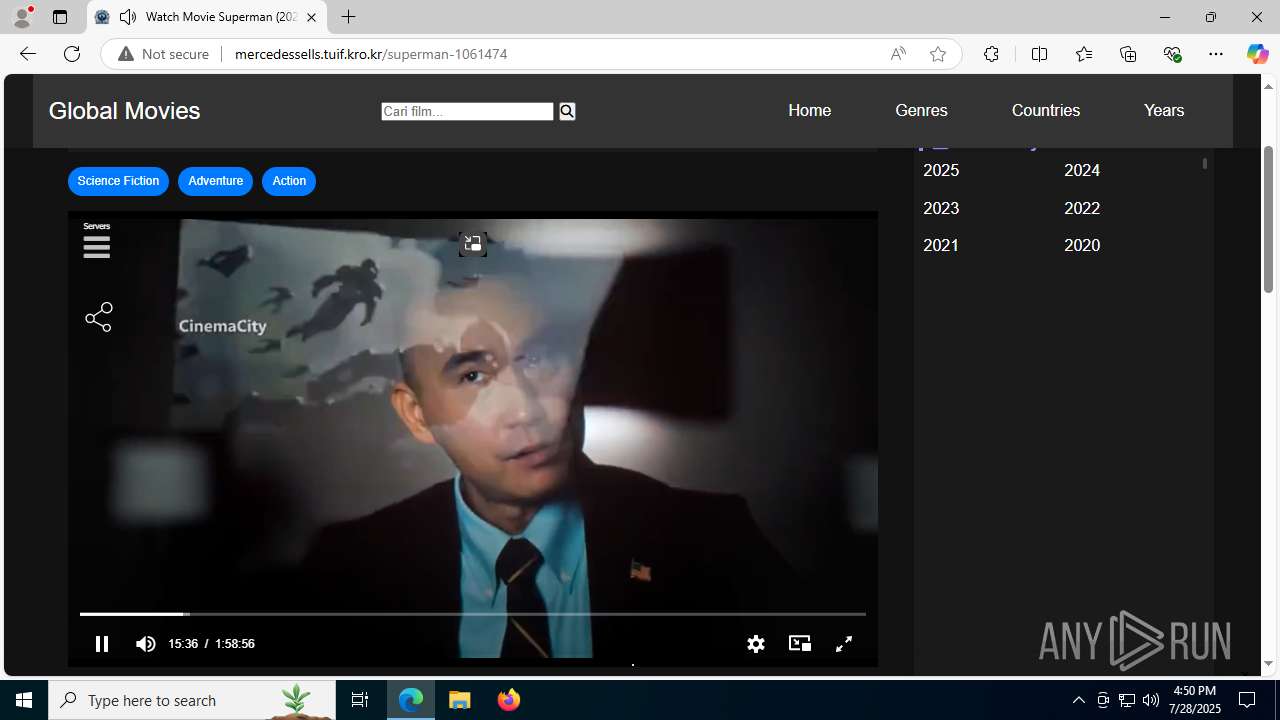The height and width of the screenshot is (720, 1280).
Task: Click the taskbar search box
Action: point(192,700)
